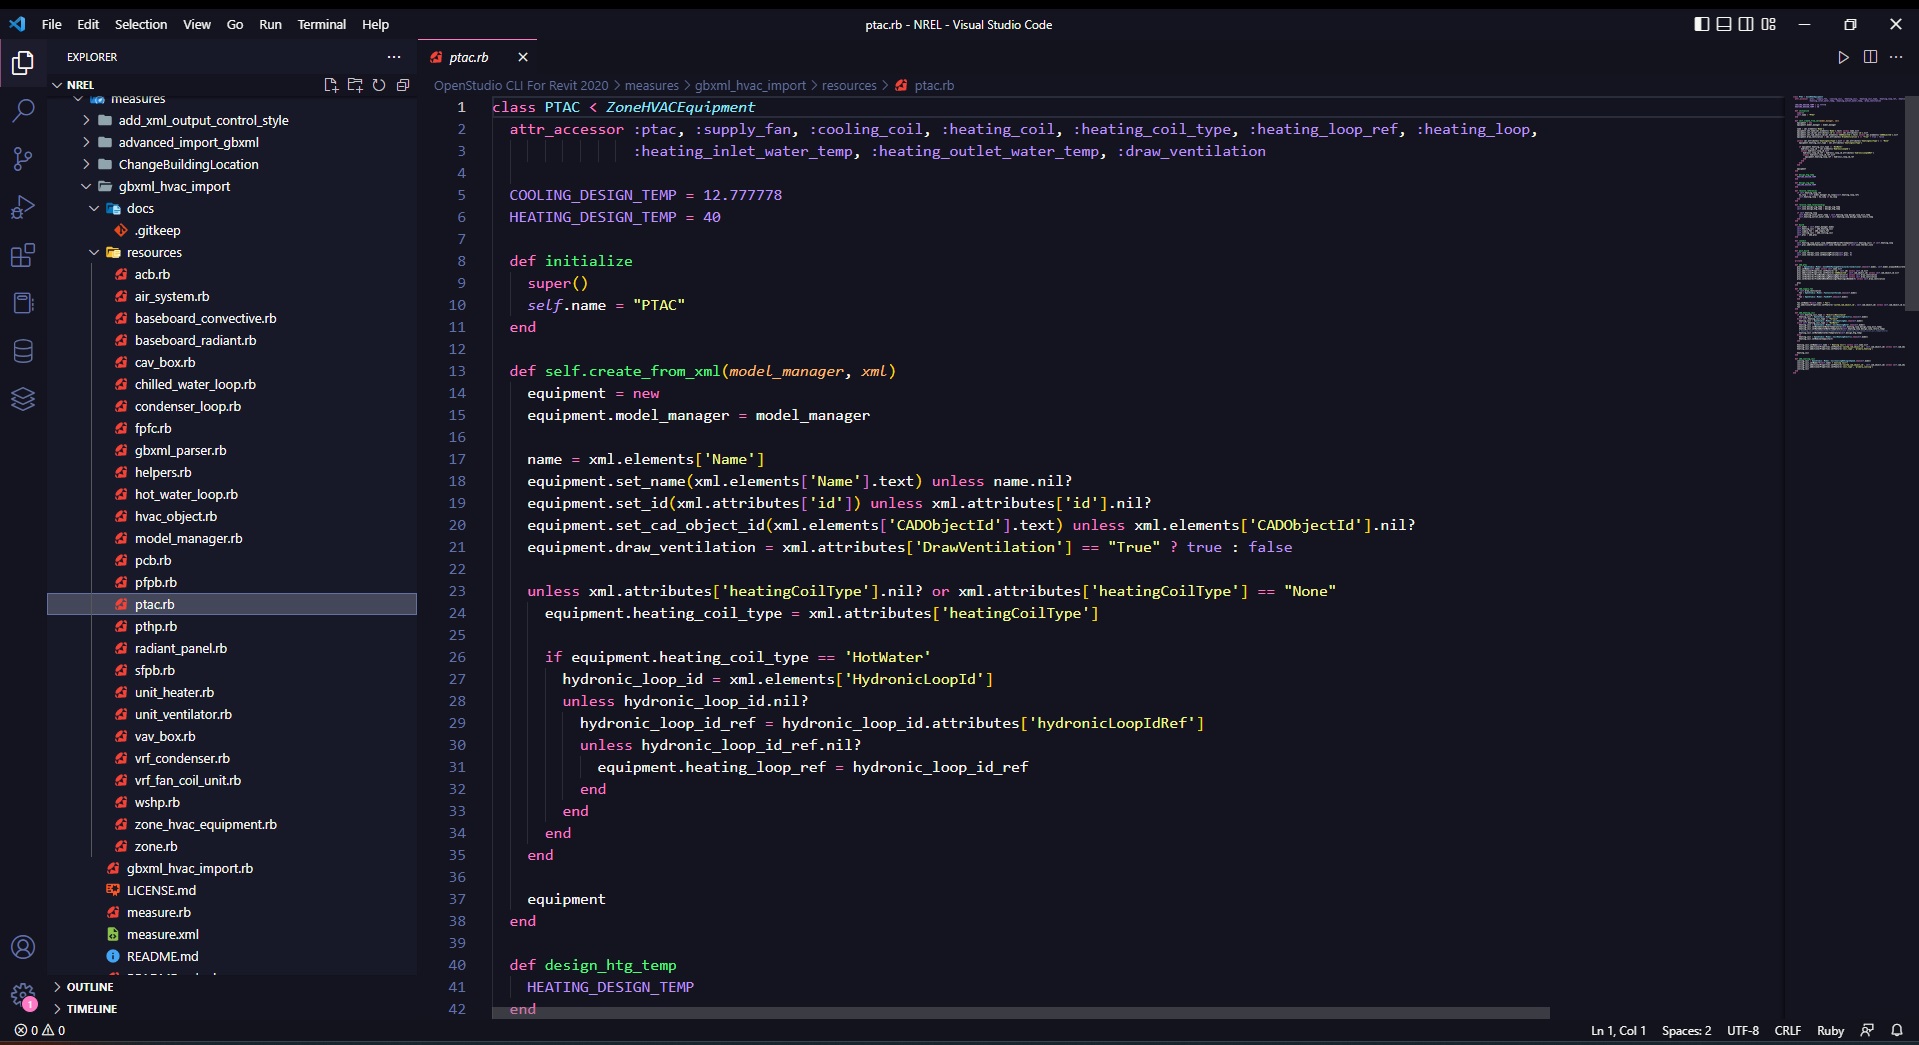The image size is (1919, 1045).
Task: Split the editor to the right
Action: coord(1870,57)
